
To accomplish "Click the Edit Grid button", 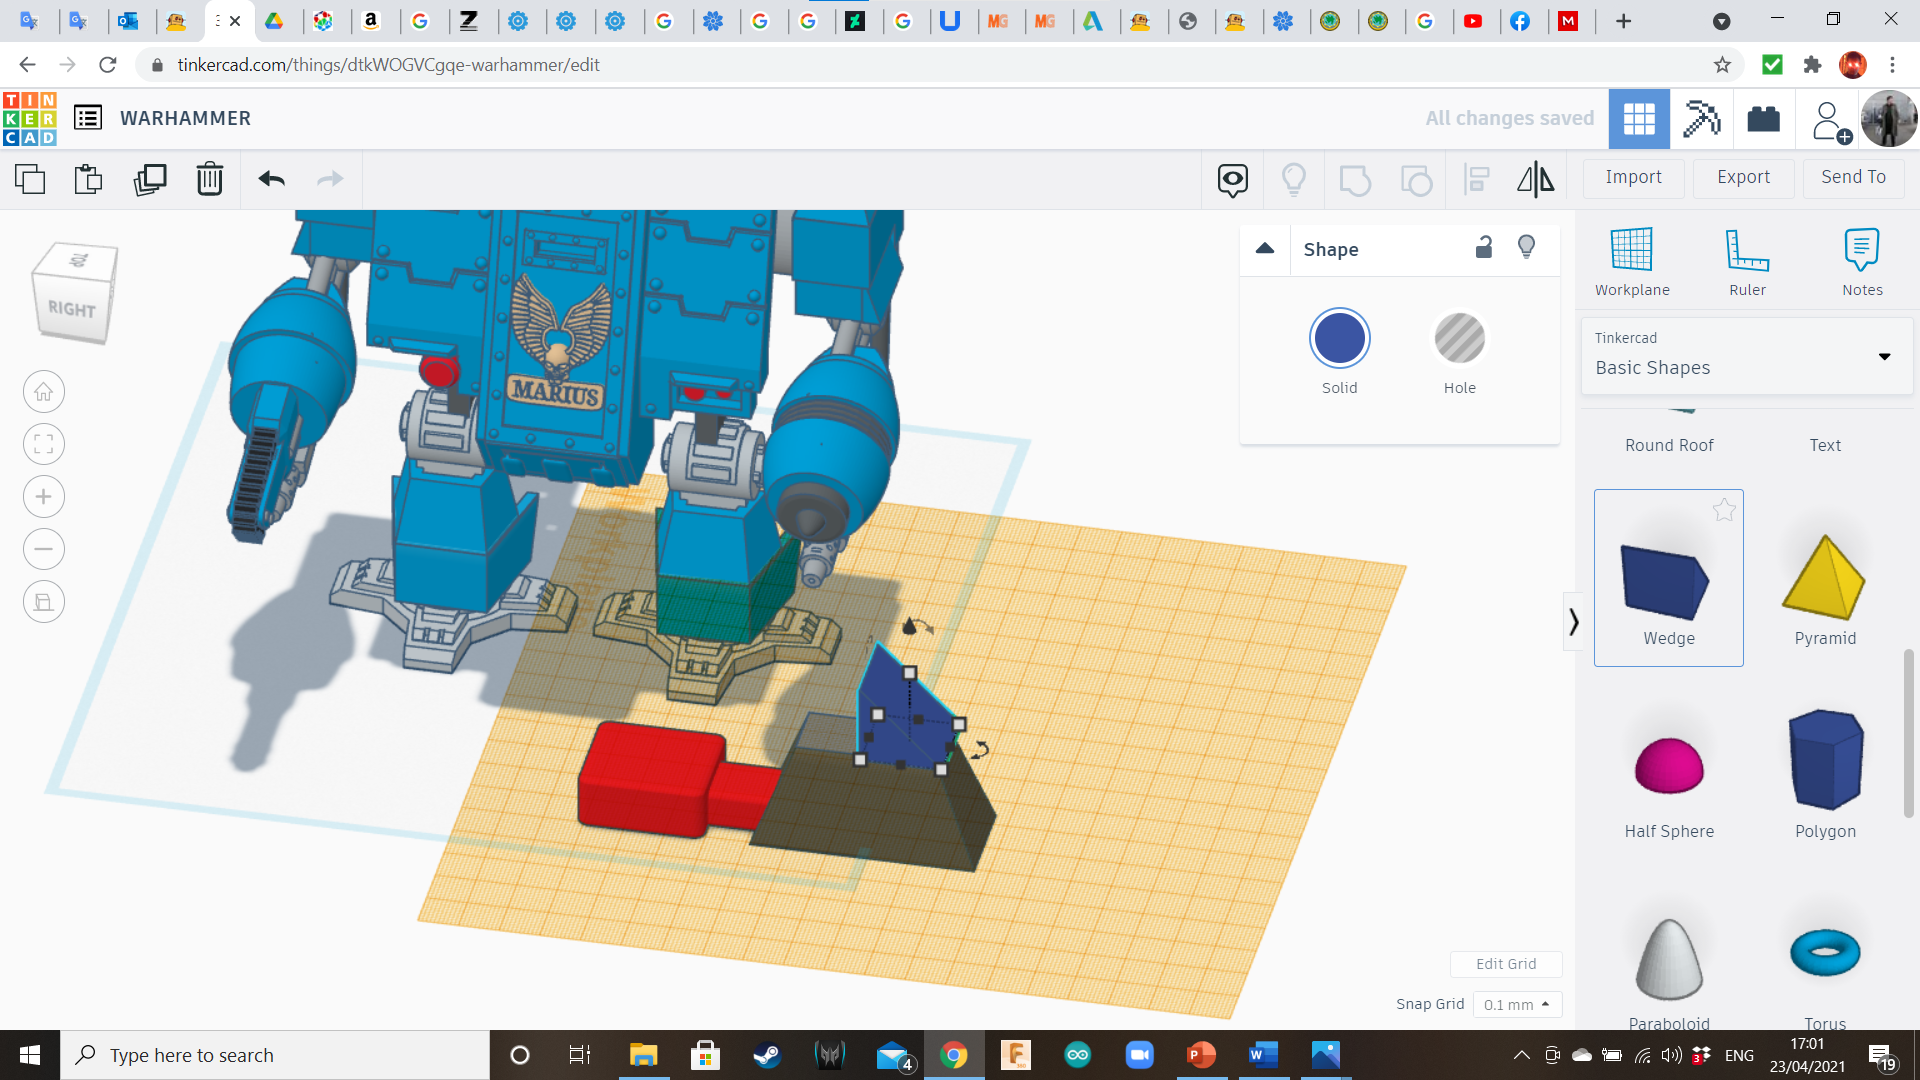I will [x=1505, y=964].
